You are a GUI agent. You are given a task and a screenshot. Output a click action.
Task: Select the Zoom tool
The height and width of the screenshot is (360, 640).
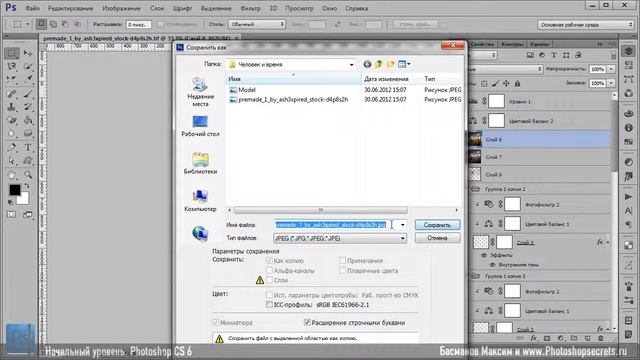click(x=28, y=175)
